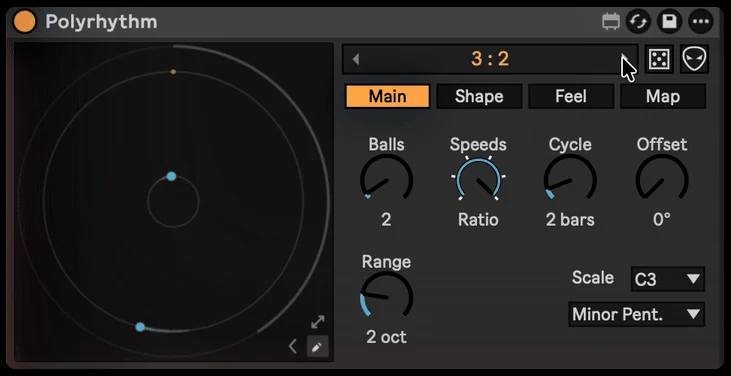Viewport: 731px width, 376px height.
Task: Go to previous preset with the left arrow
Action: pyautogui.click(x=356, y=59)
